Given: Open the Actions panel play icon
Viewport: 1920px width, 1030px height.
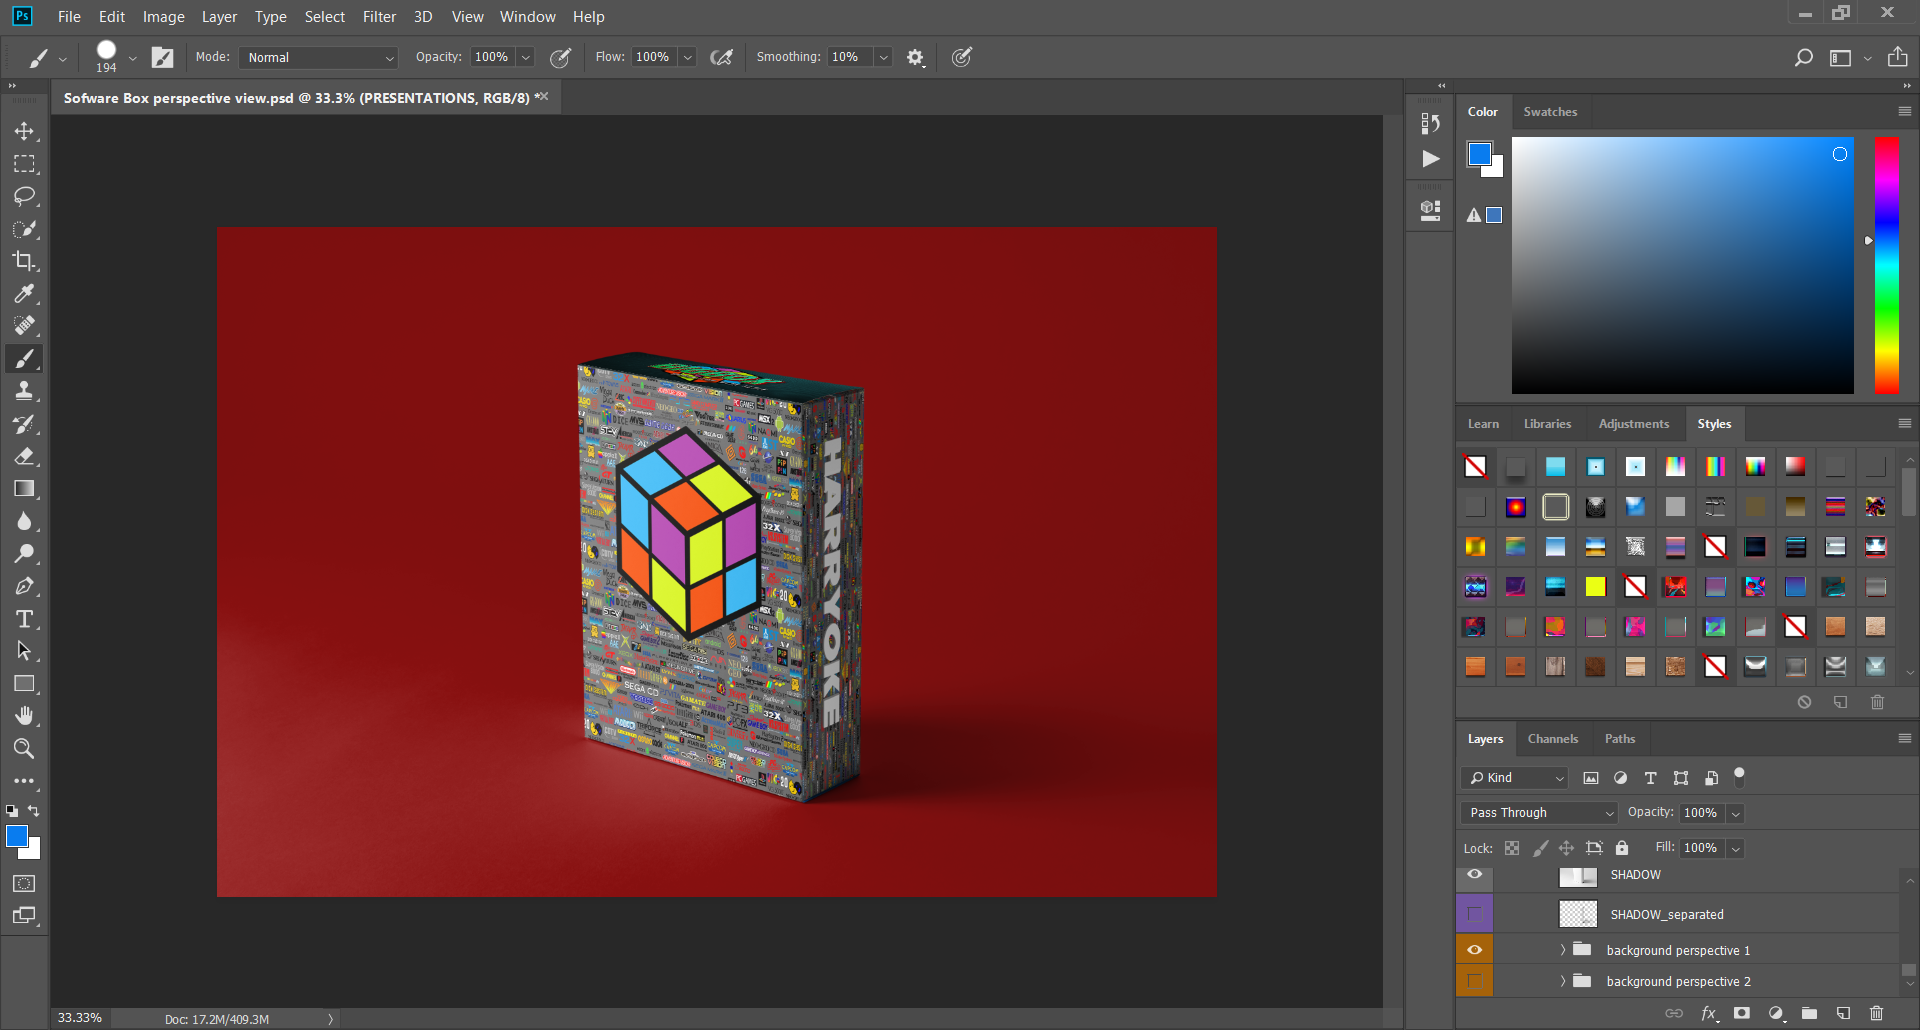Looking at the screenshot, I should (1431, 159).
